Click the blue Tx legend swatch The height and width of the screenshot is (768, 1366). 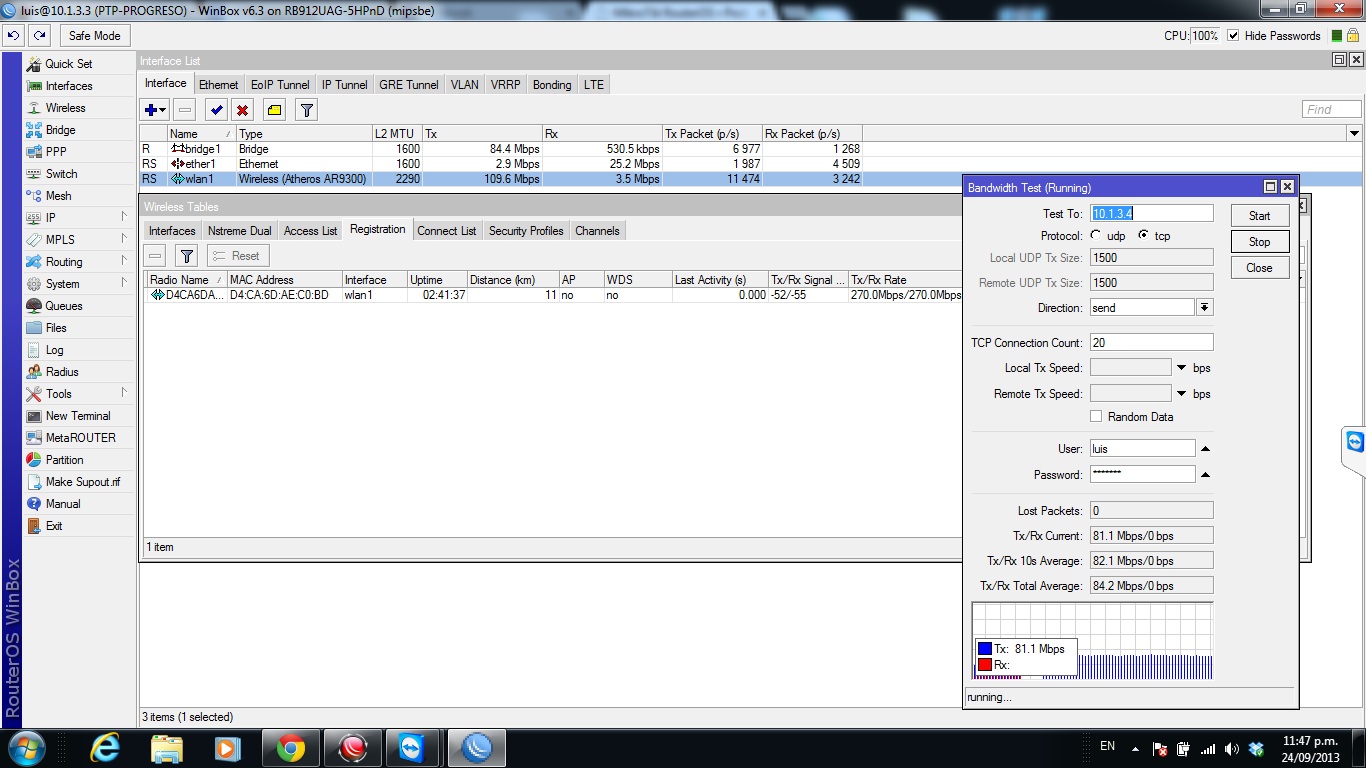984,649
